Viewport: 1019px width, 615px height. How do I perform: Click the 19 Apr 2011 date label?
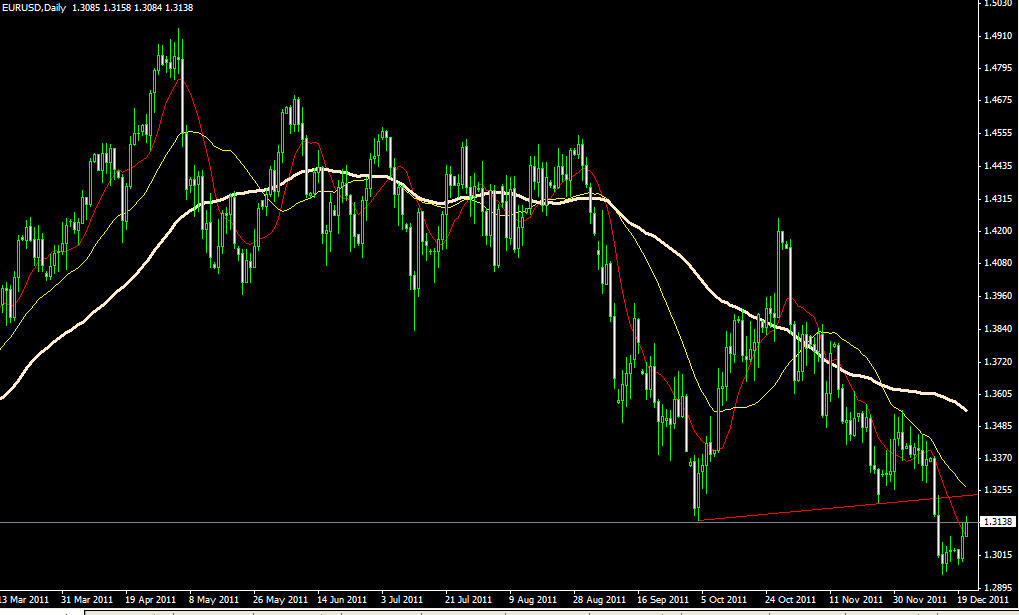pos(151,599)
